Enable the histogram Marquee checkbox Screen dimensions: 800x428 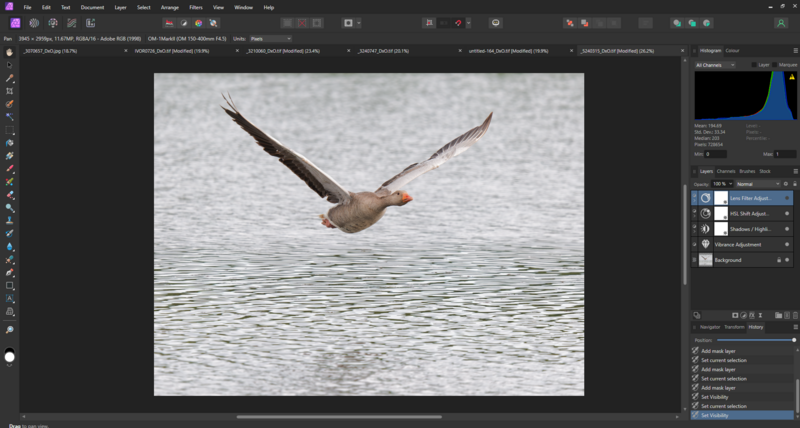(x=774, y=65)
